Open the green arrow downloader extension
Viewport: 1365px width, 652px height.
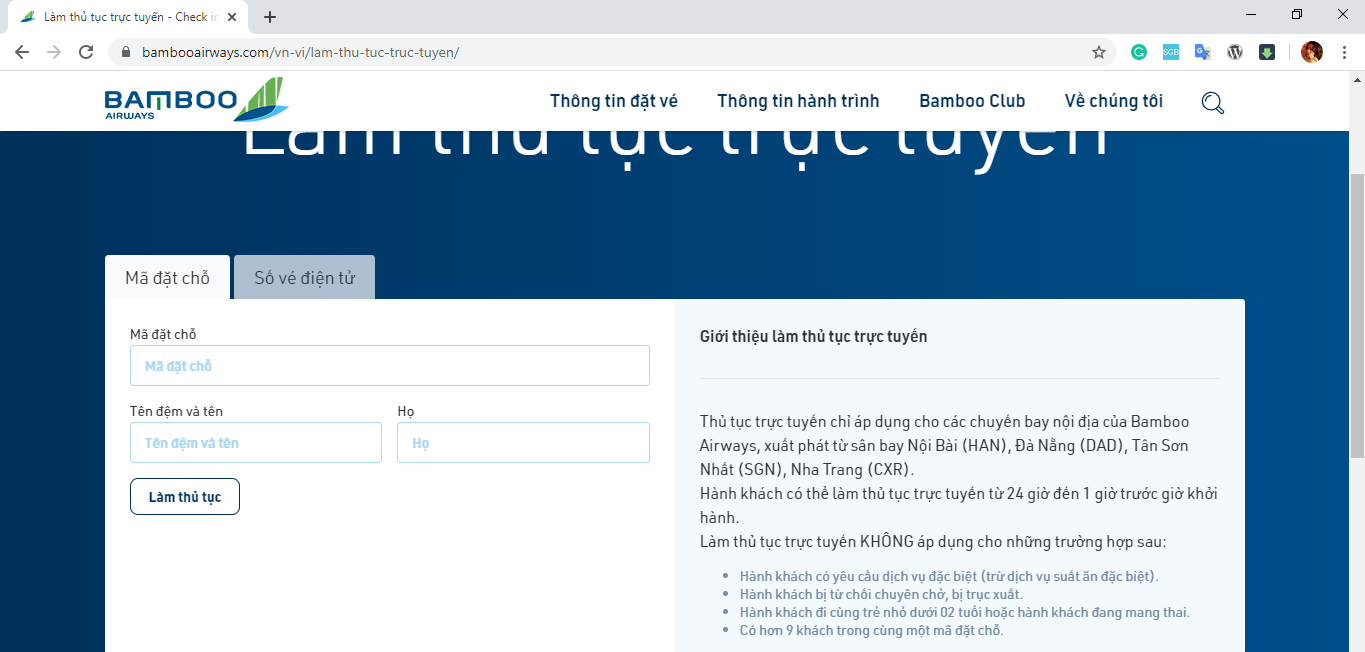pos(1267,52)
